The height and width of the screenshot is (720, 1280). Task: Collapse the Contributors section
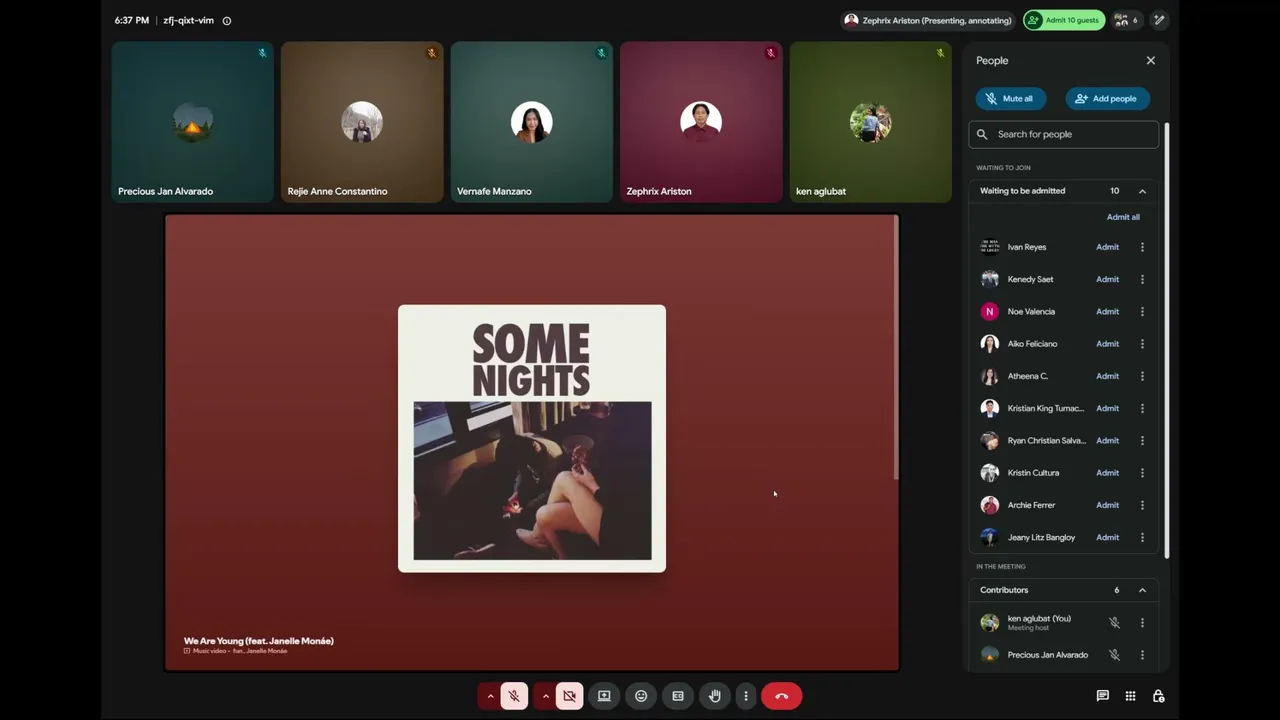point(1142,590)
